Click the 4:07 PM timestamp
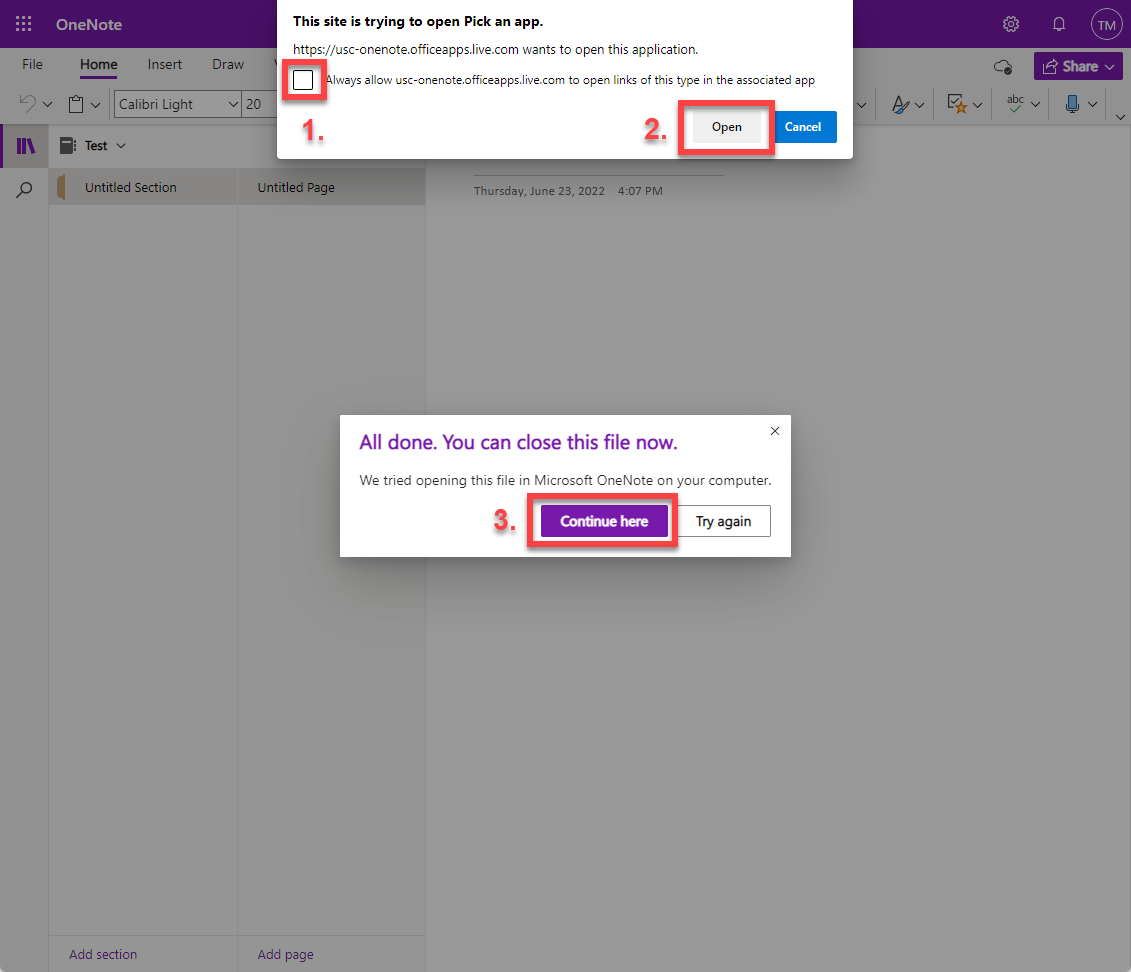 641,191
